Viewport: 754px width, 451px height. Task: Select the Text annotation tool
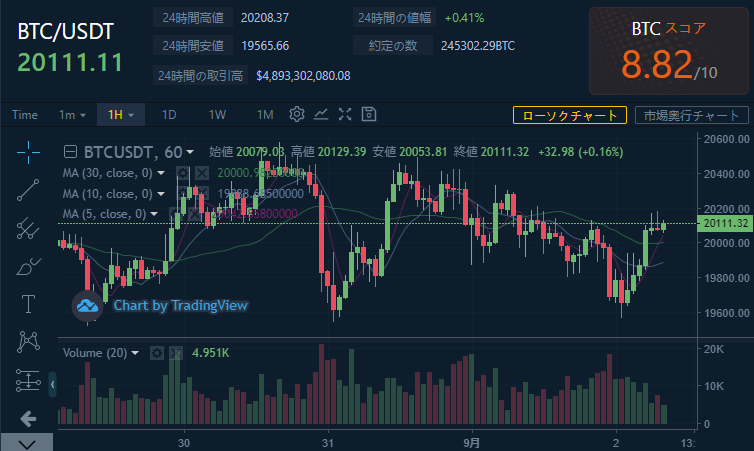pyautogui.click(x=28, y=304)
